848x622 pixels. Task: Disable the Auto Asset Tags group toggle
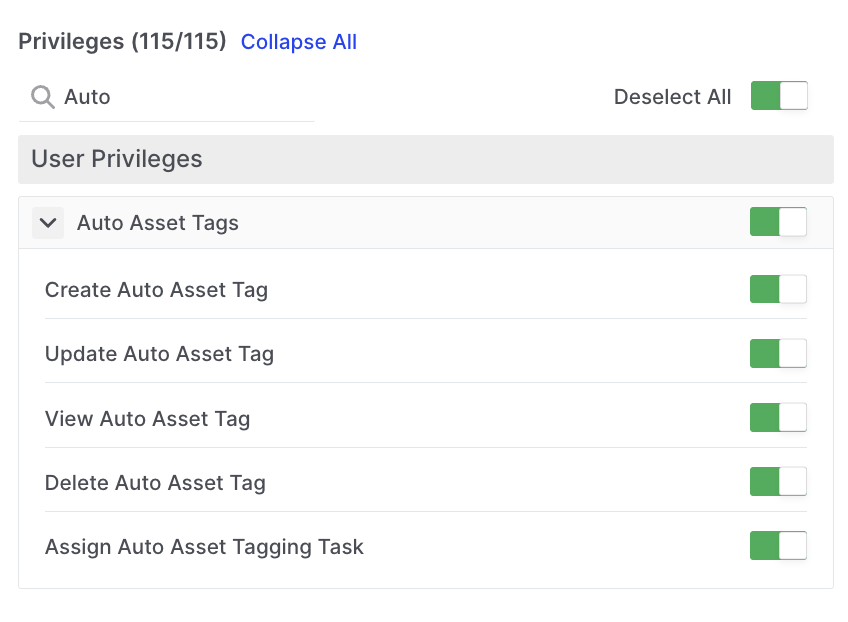tap(777, 222)
